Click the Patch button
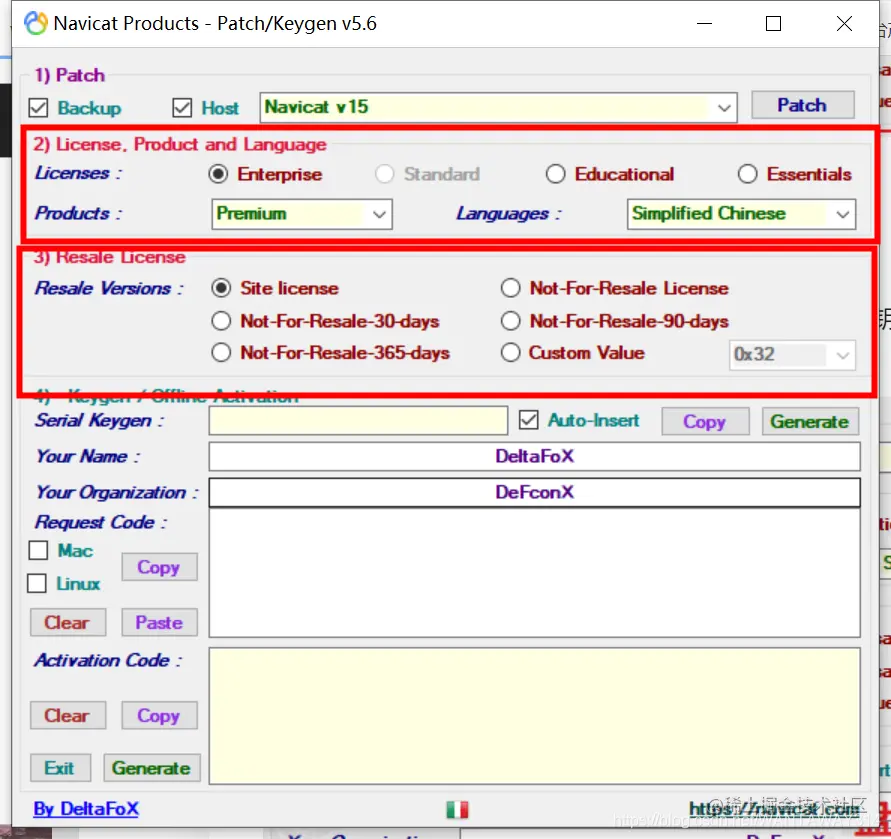This screenshot has width=891, height=839. tap(802, 105)
